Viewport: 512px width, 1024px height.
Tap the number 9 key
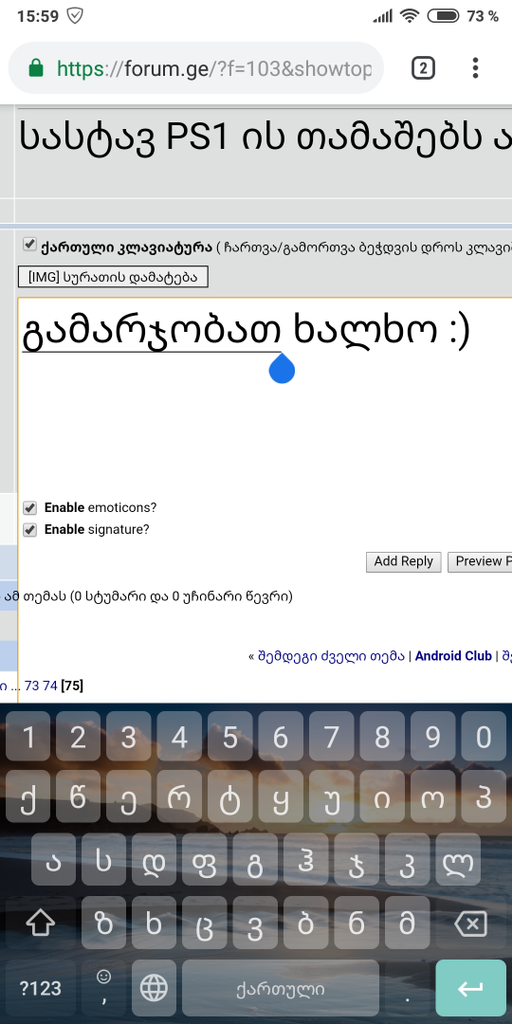(x=432, y=737)
